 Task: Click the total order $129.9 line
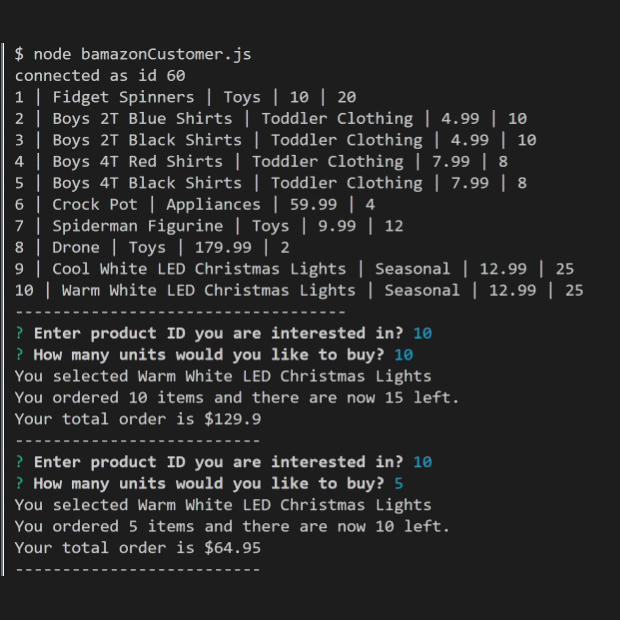(x=138, y=419)
